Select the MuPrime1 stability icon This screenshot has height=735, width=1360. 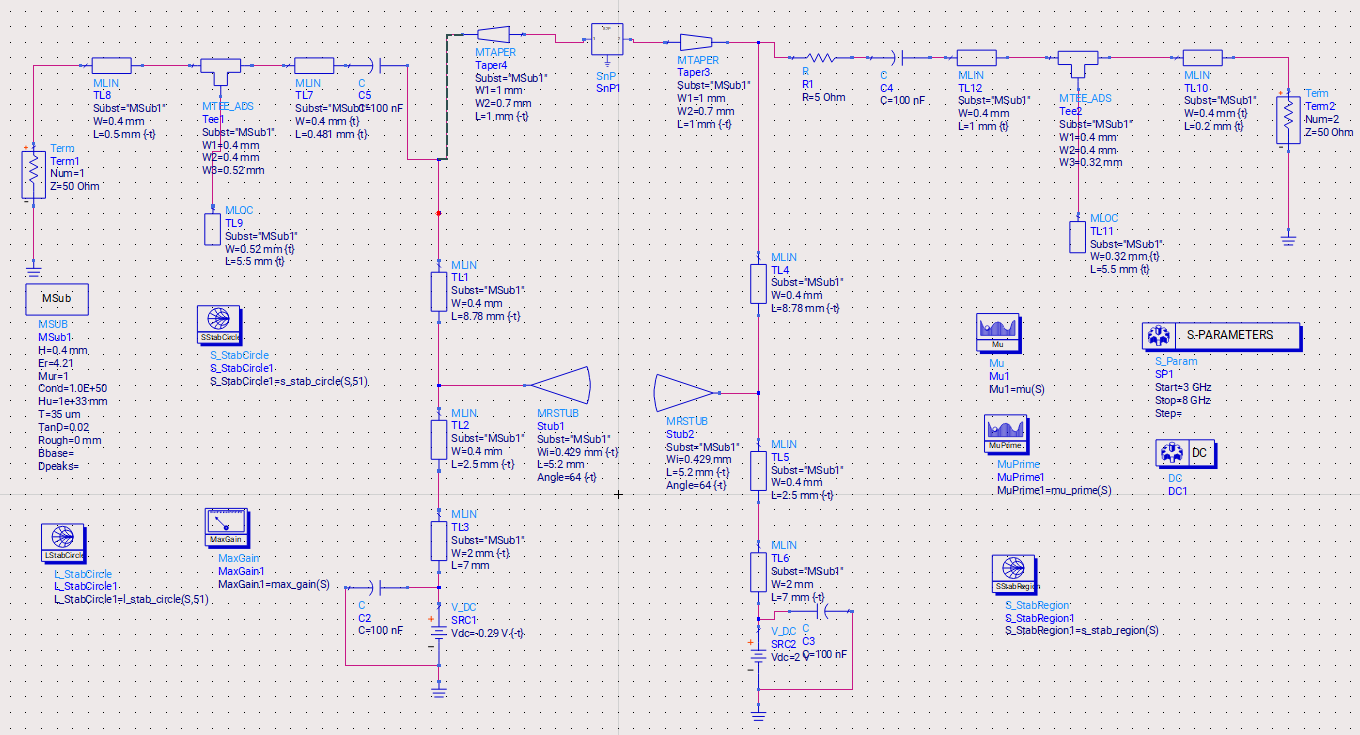(x=1006, y=436)
